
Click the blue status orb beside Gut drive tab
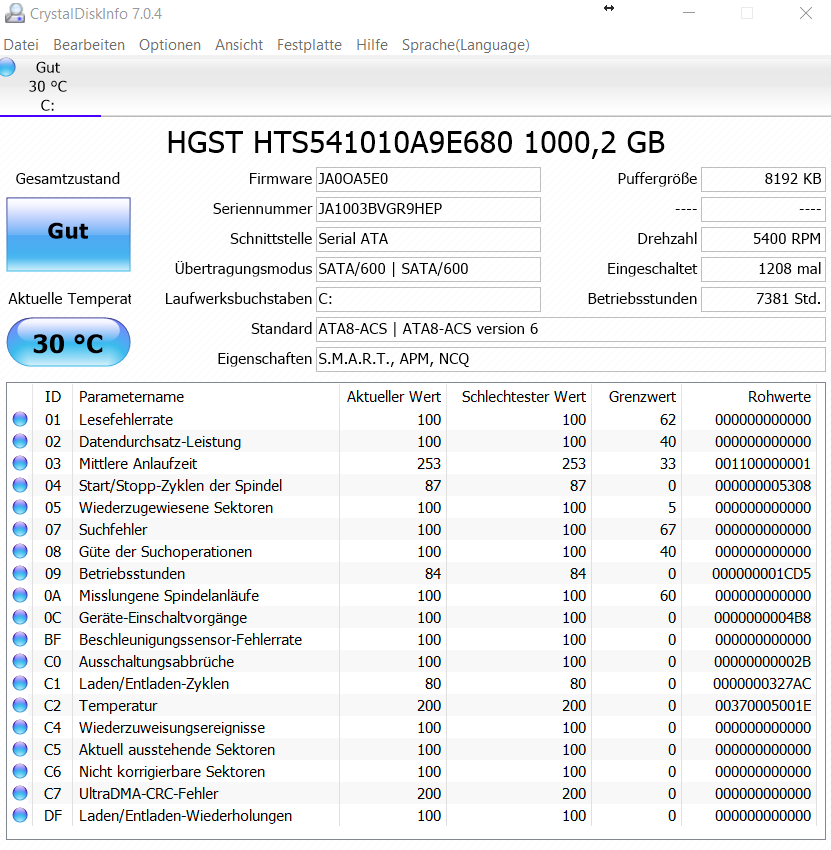(x=8, y=67)
